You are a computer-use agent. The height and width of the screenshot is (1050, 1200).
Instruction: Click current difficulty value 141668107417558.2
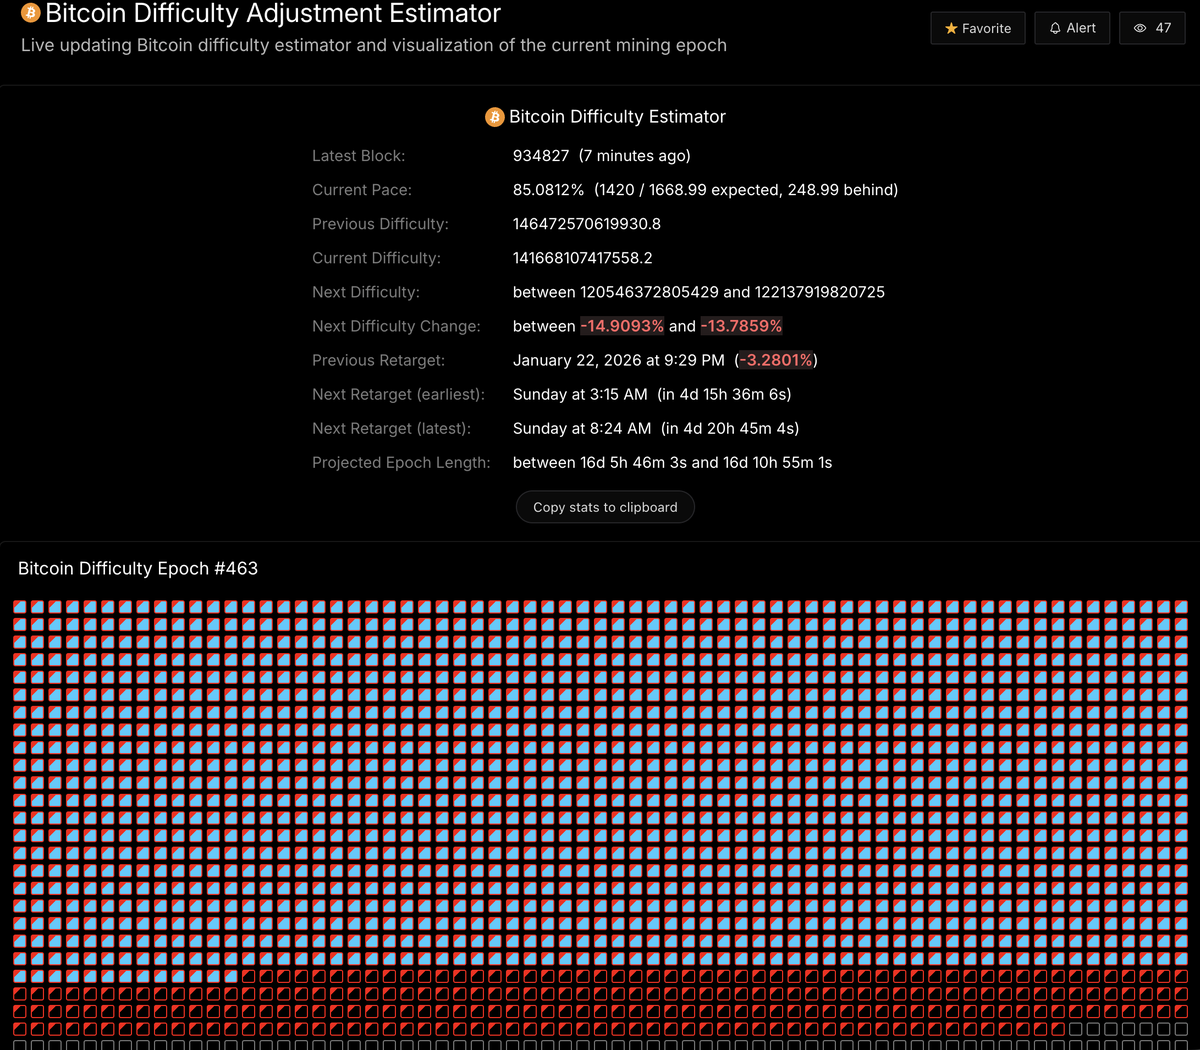pyautogui.click(x=583, y=258)
